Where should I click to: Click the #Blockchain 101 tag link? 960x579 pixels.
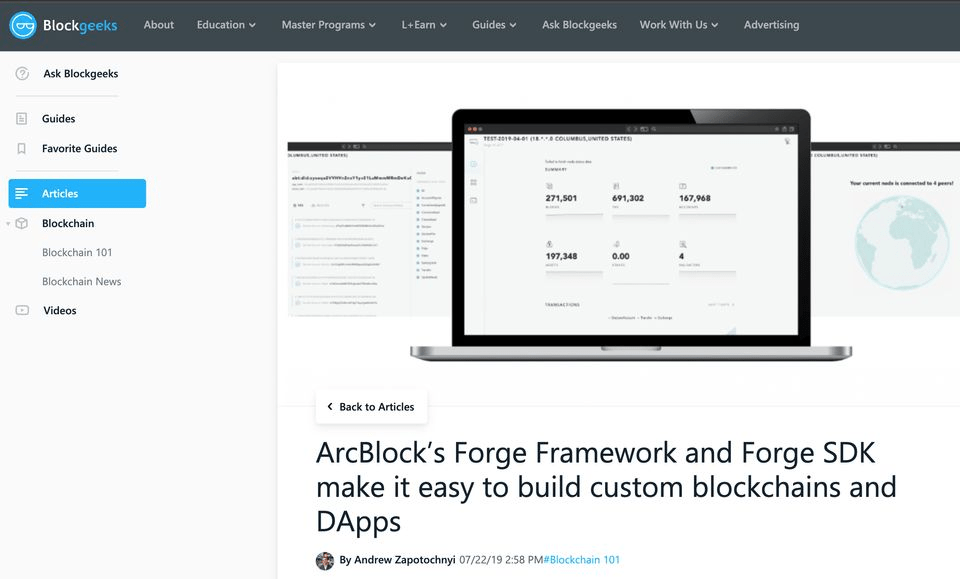(582, 560)
